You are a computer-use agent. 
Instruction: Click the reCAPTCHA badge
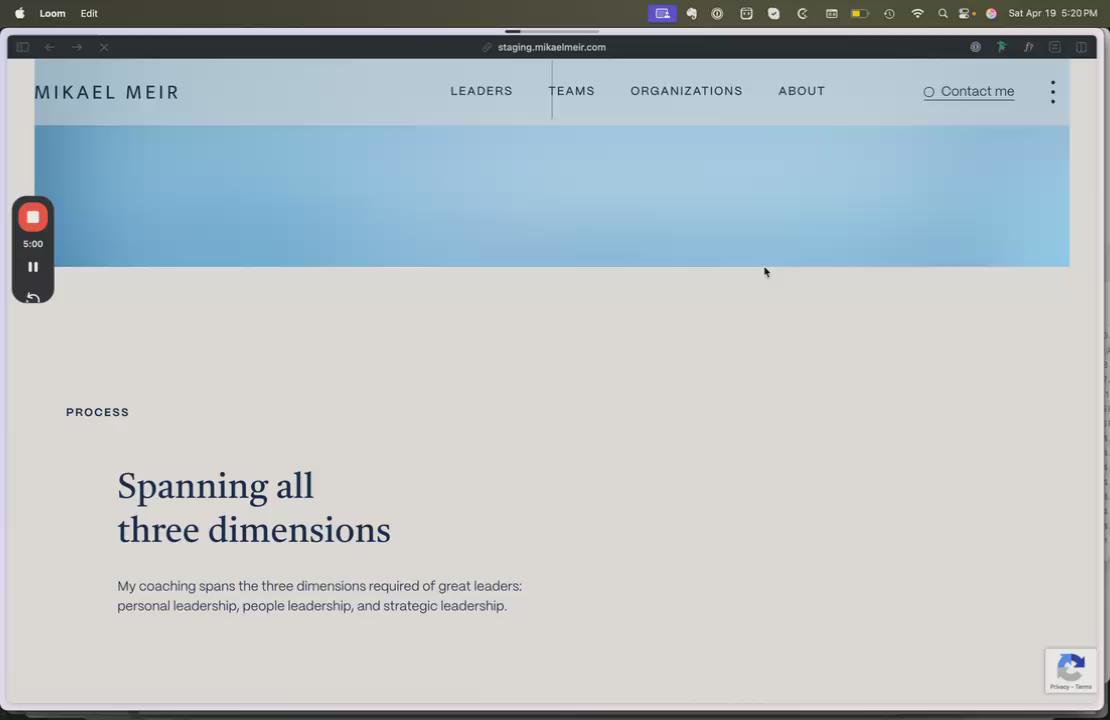click(x=1070, y=670)
